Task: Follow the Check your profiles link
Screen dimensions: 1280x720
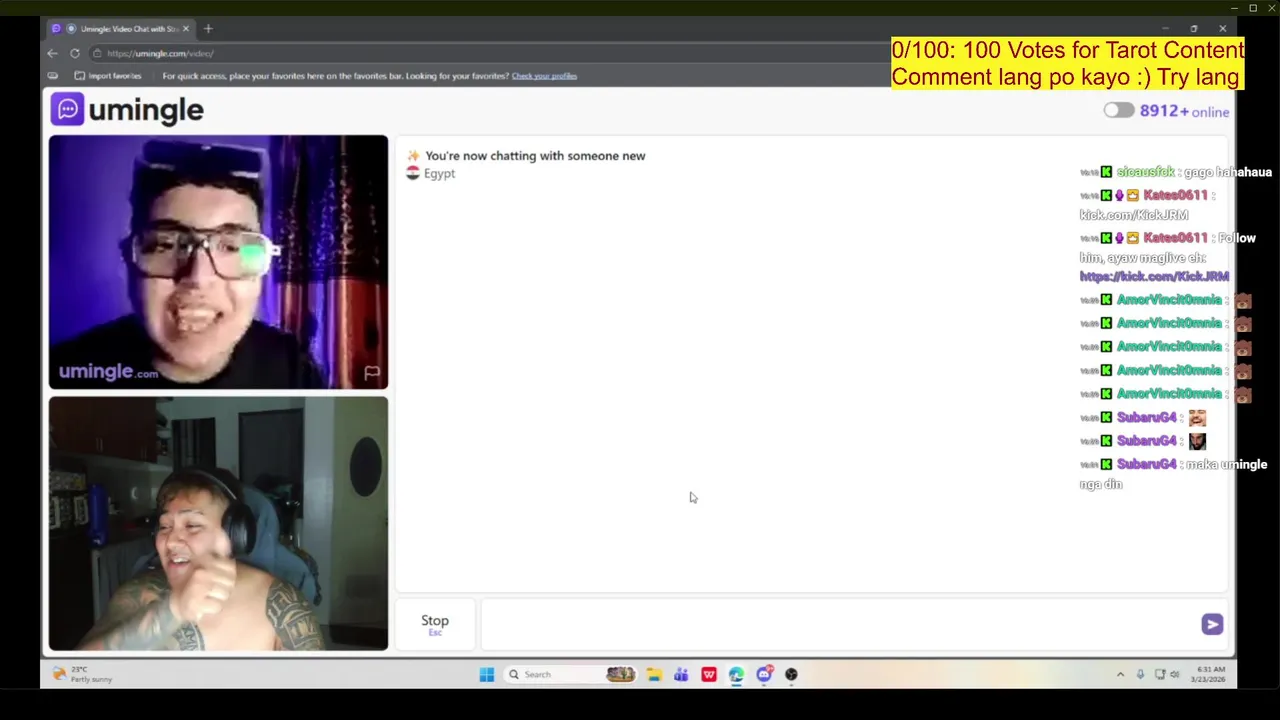Action: (x=544, y=76)
